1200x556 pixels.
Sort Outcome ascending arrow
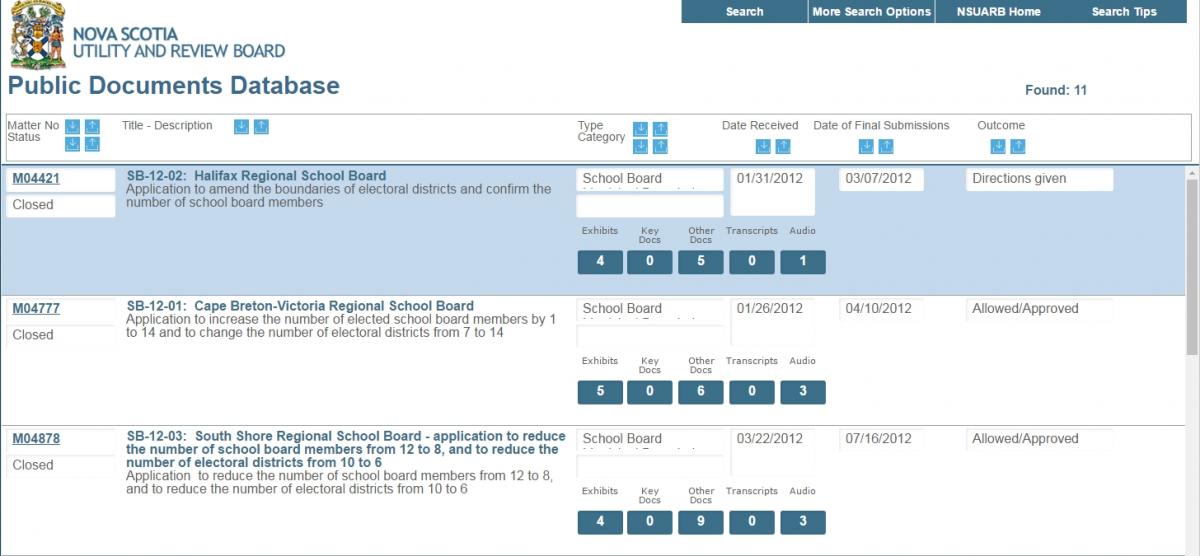[1018, 147]
